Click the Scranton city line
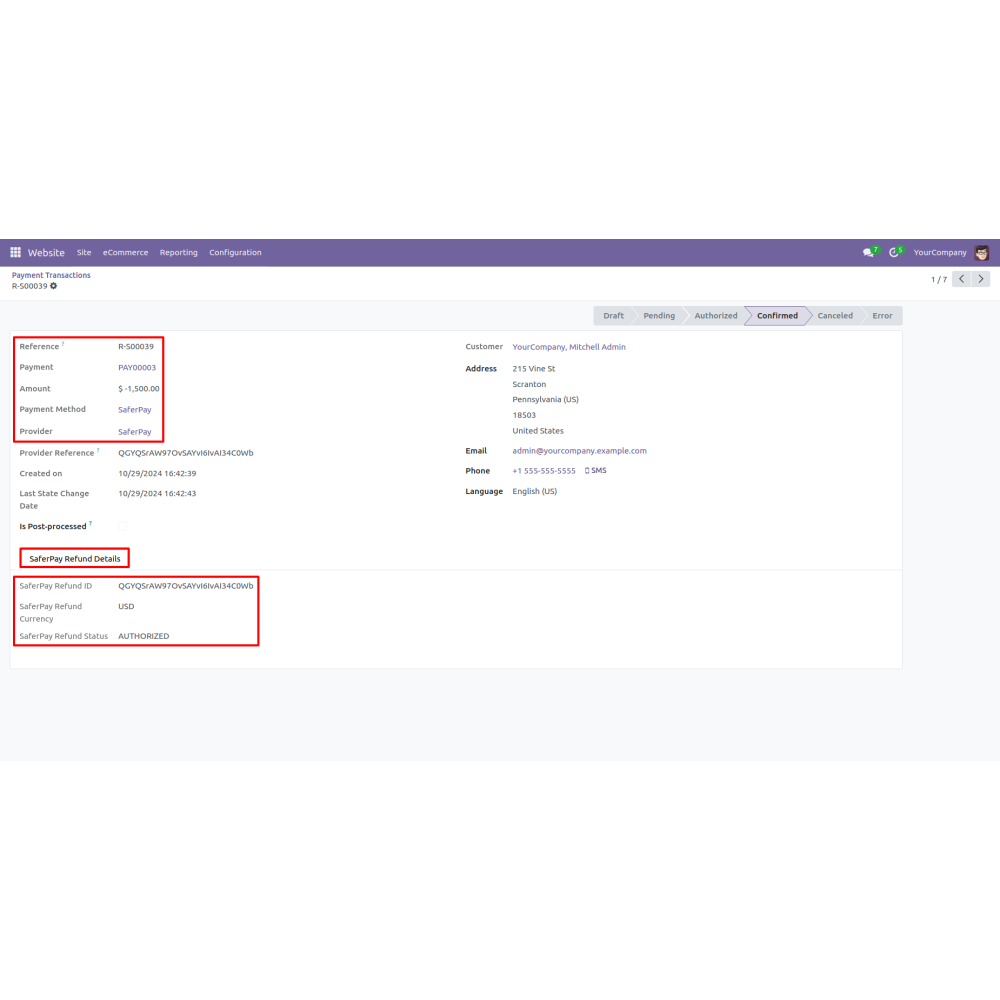 click(x=529, y=385)
